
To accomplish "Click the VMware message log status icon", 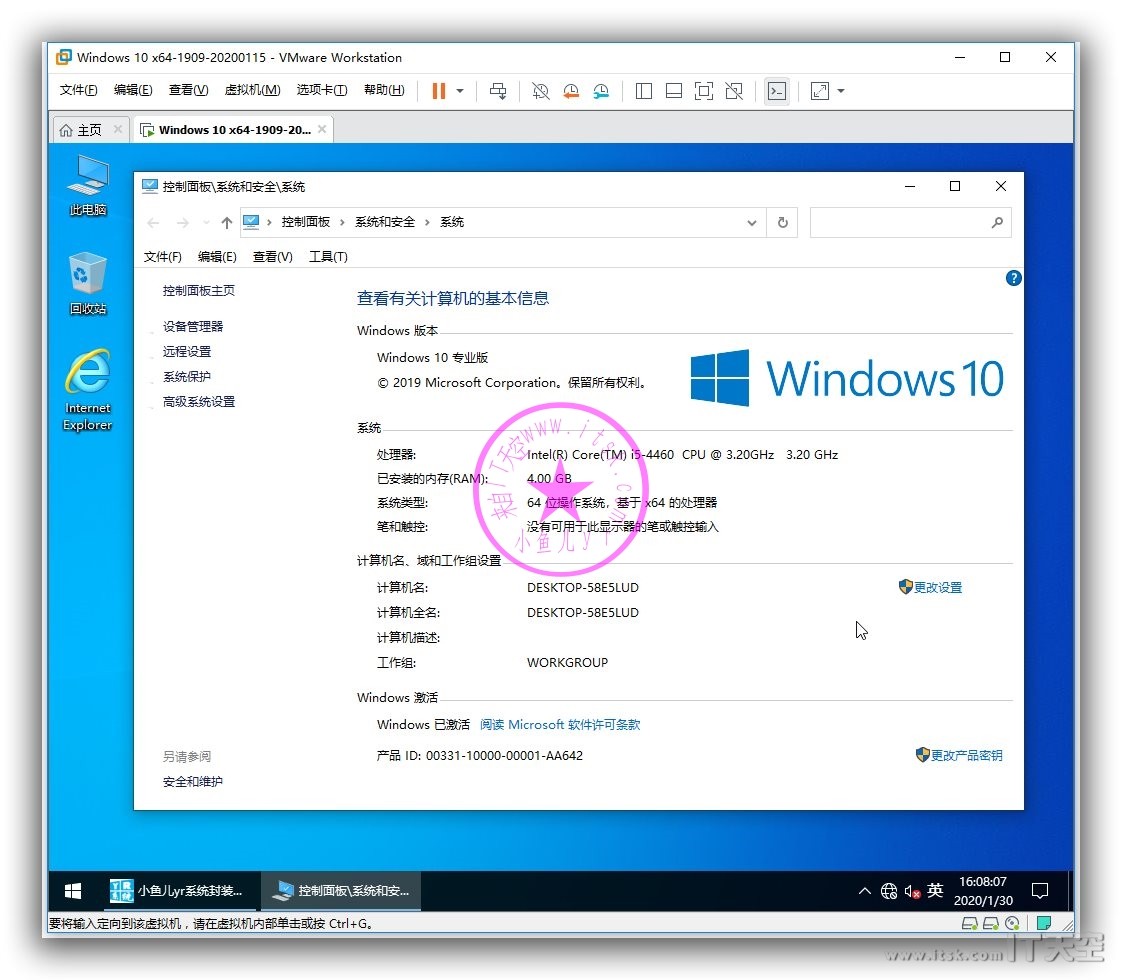I will point(1044,923).
